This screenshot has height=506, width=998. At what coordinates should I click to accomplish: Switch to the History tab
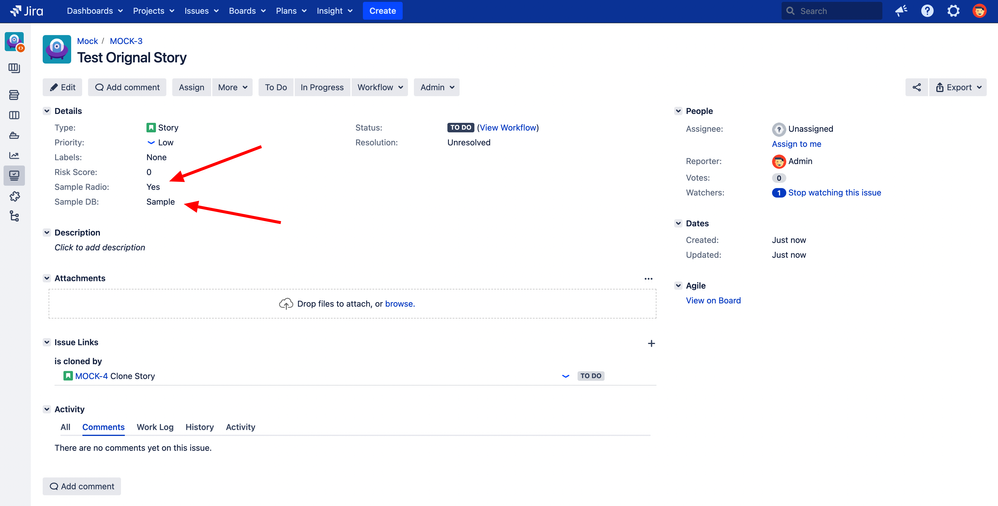coord(199,427)
